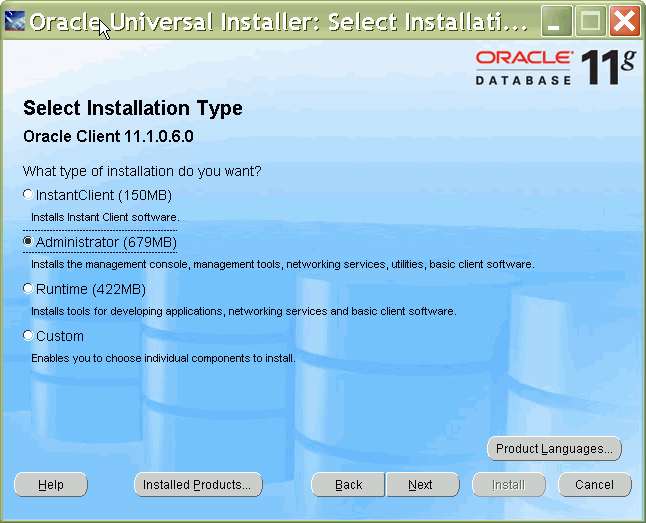This screenshot has width=646, height=523.
Task: Go Back to the previous step
Action: [x=348, y=484]
